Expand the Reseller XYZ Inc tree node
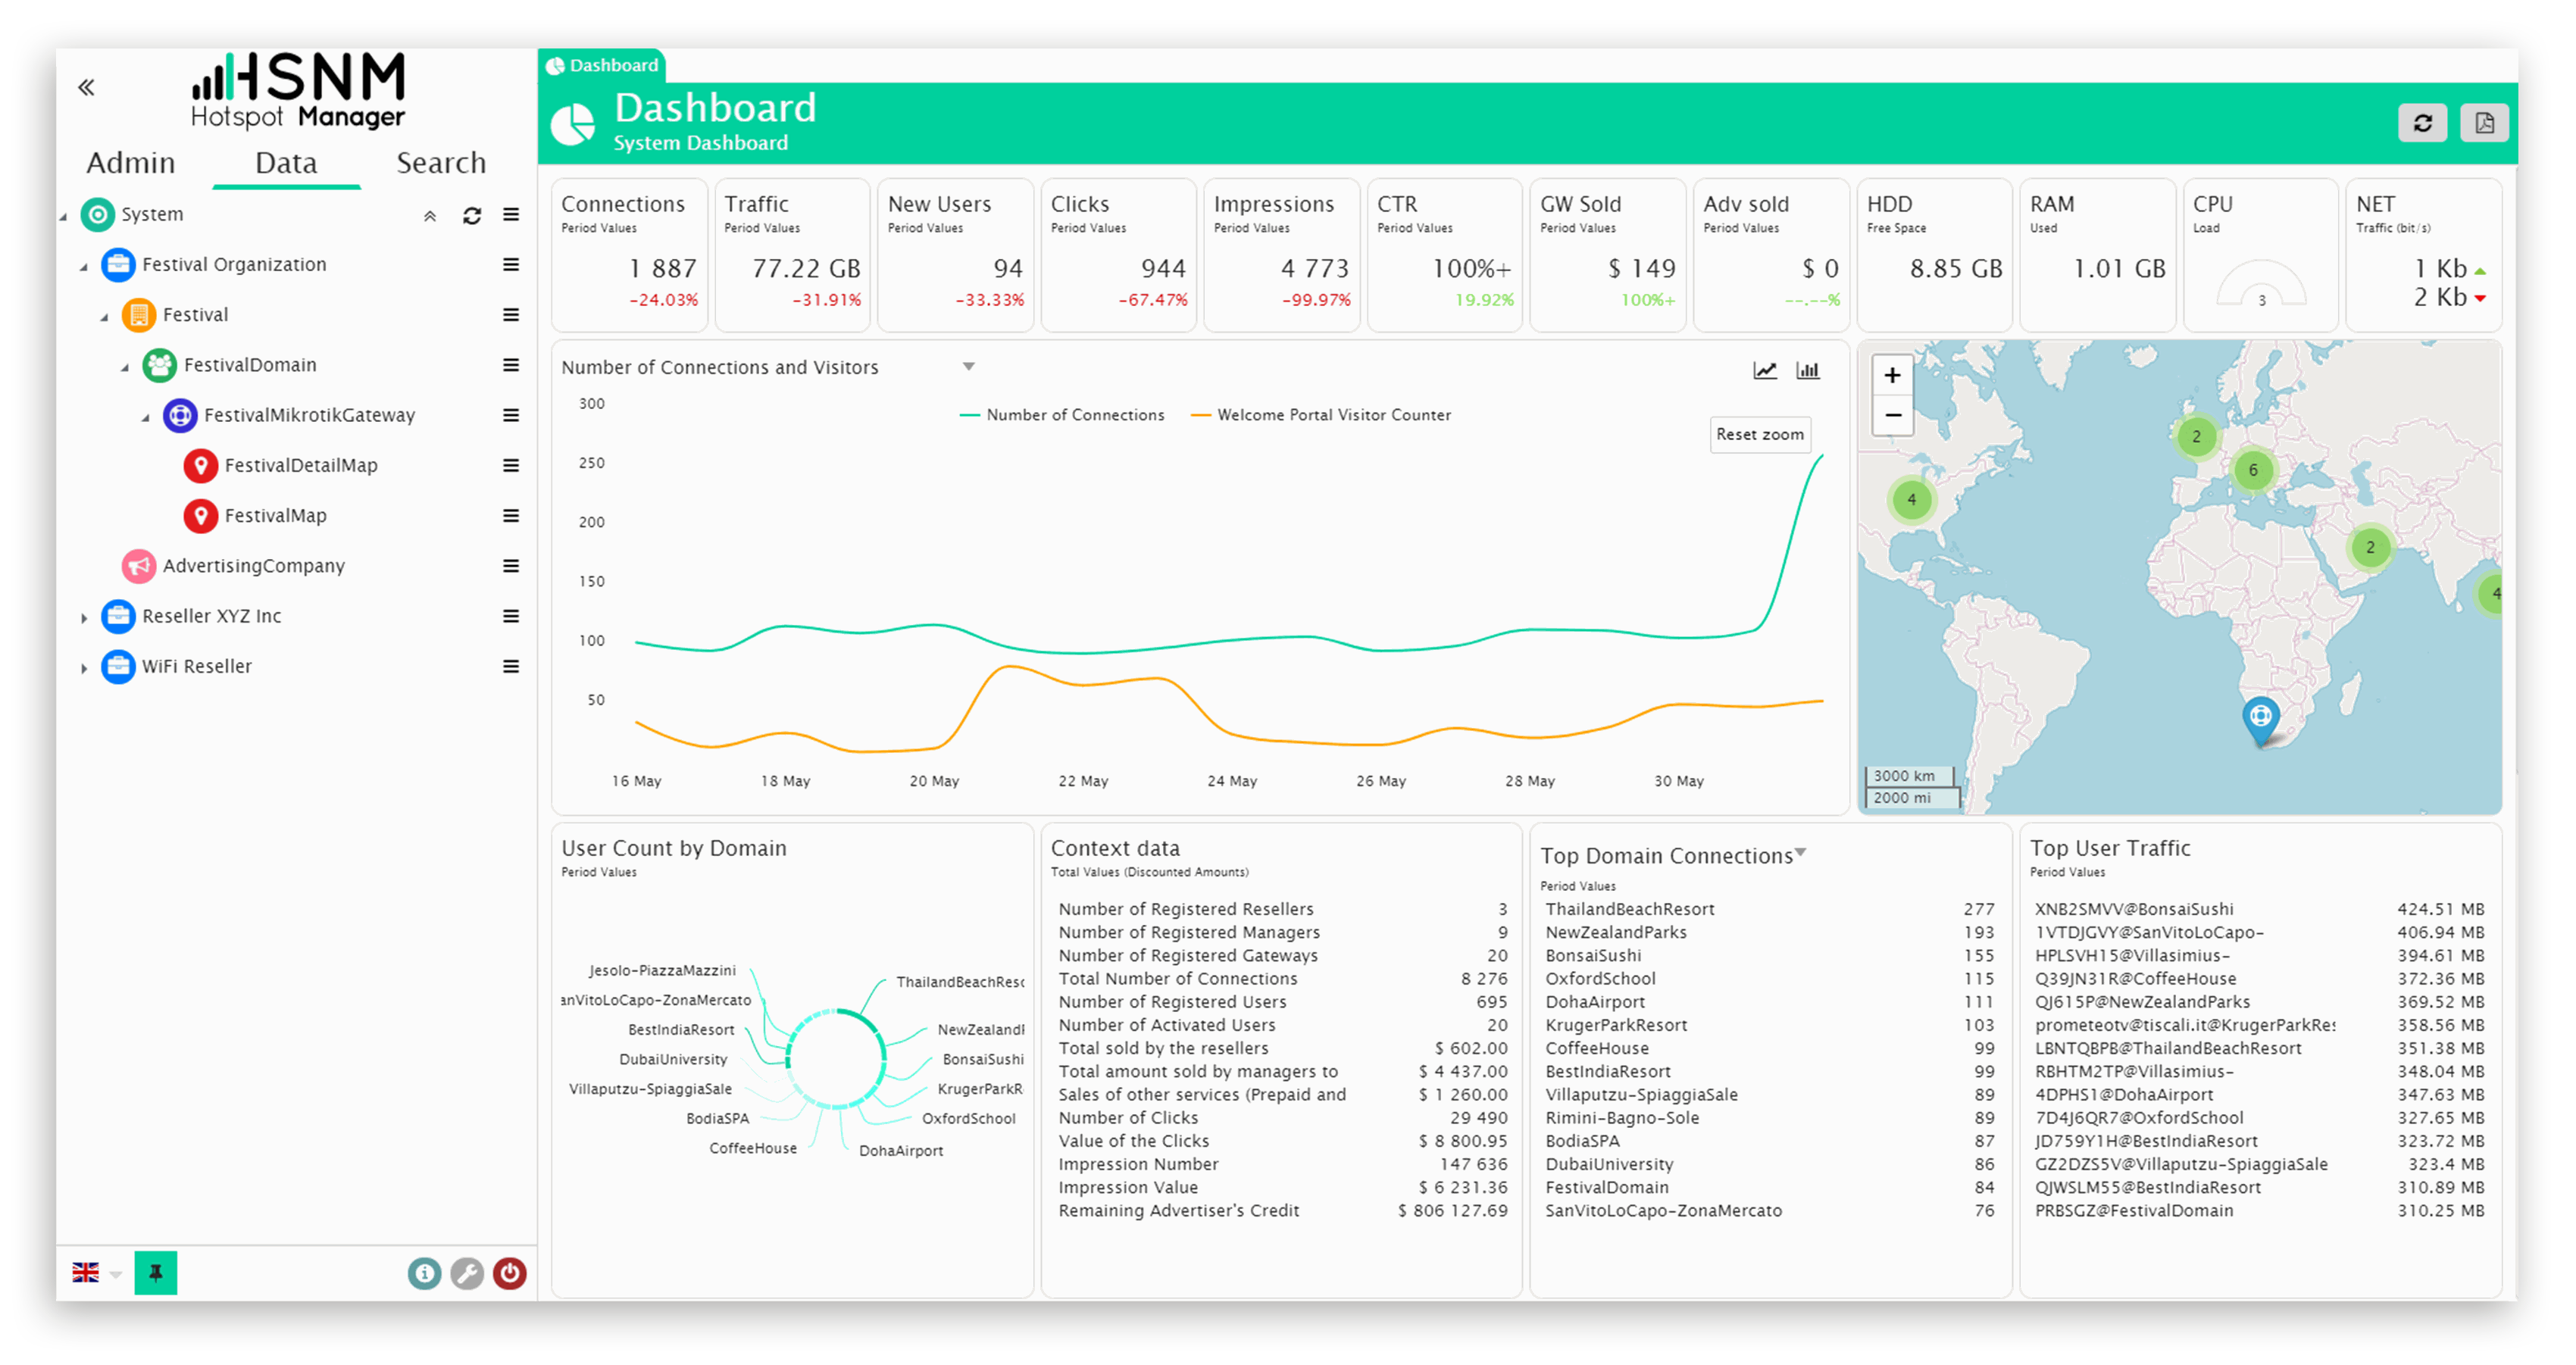2576x1365 pixels. click(x=84, y=617)
